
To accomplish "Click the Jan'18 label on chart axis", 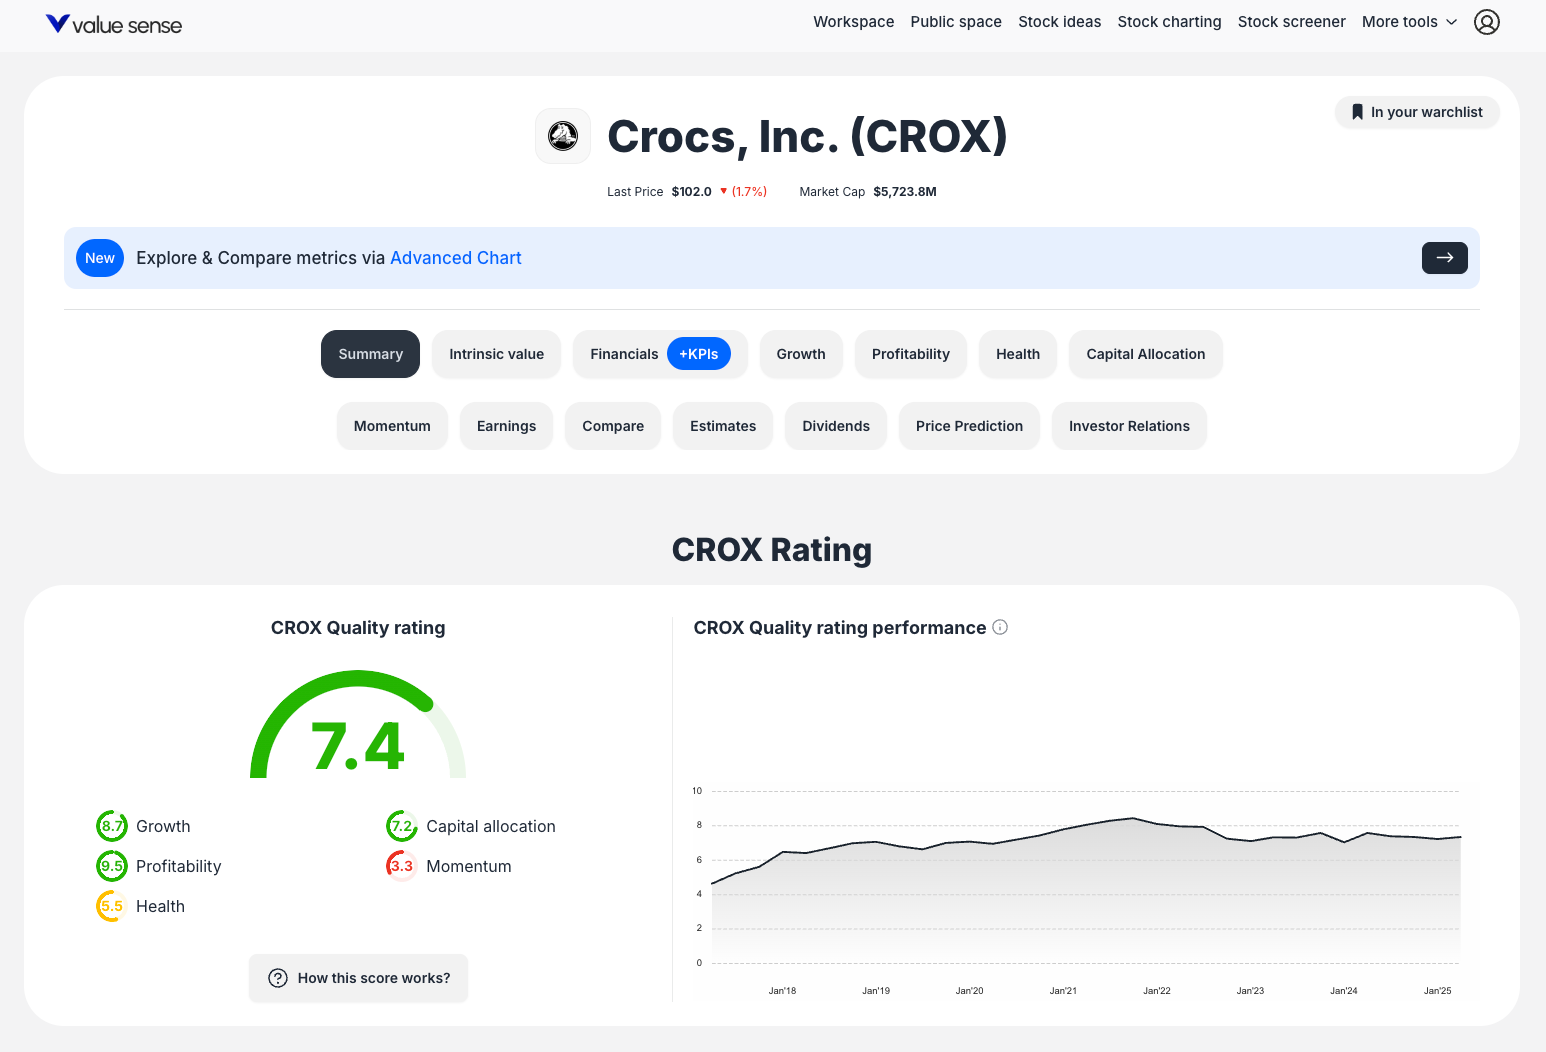I will point(782,991).
